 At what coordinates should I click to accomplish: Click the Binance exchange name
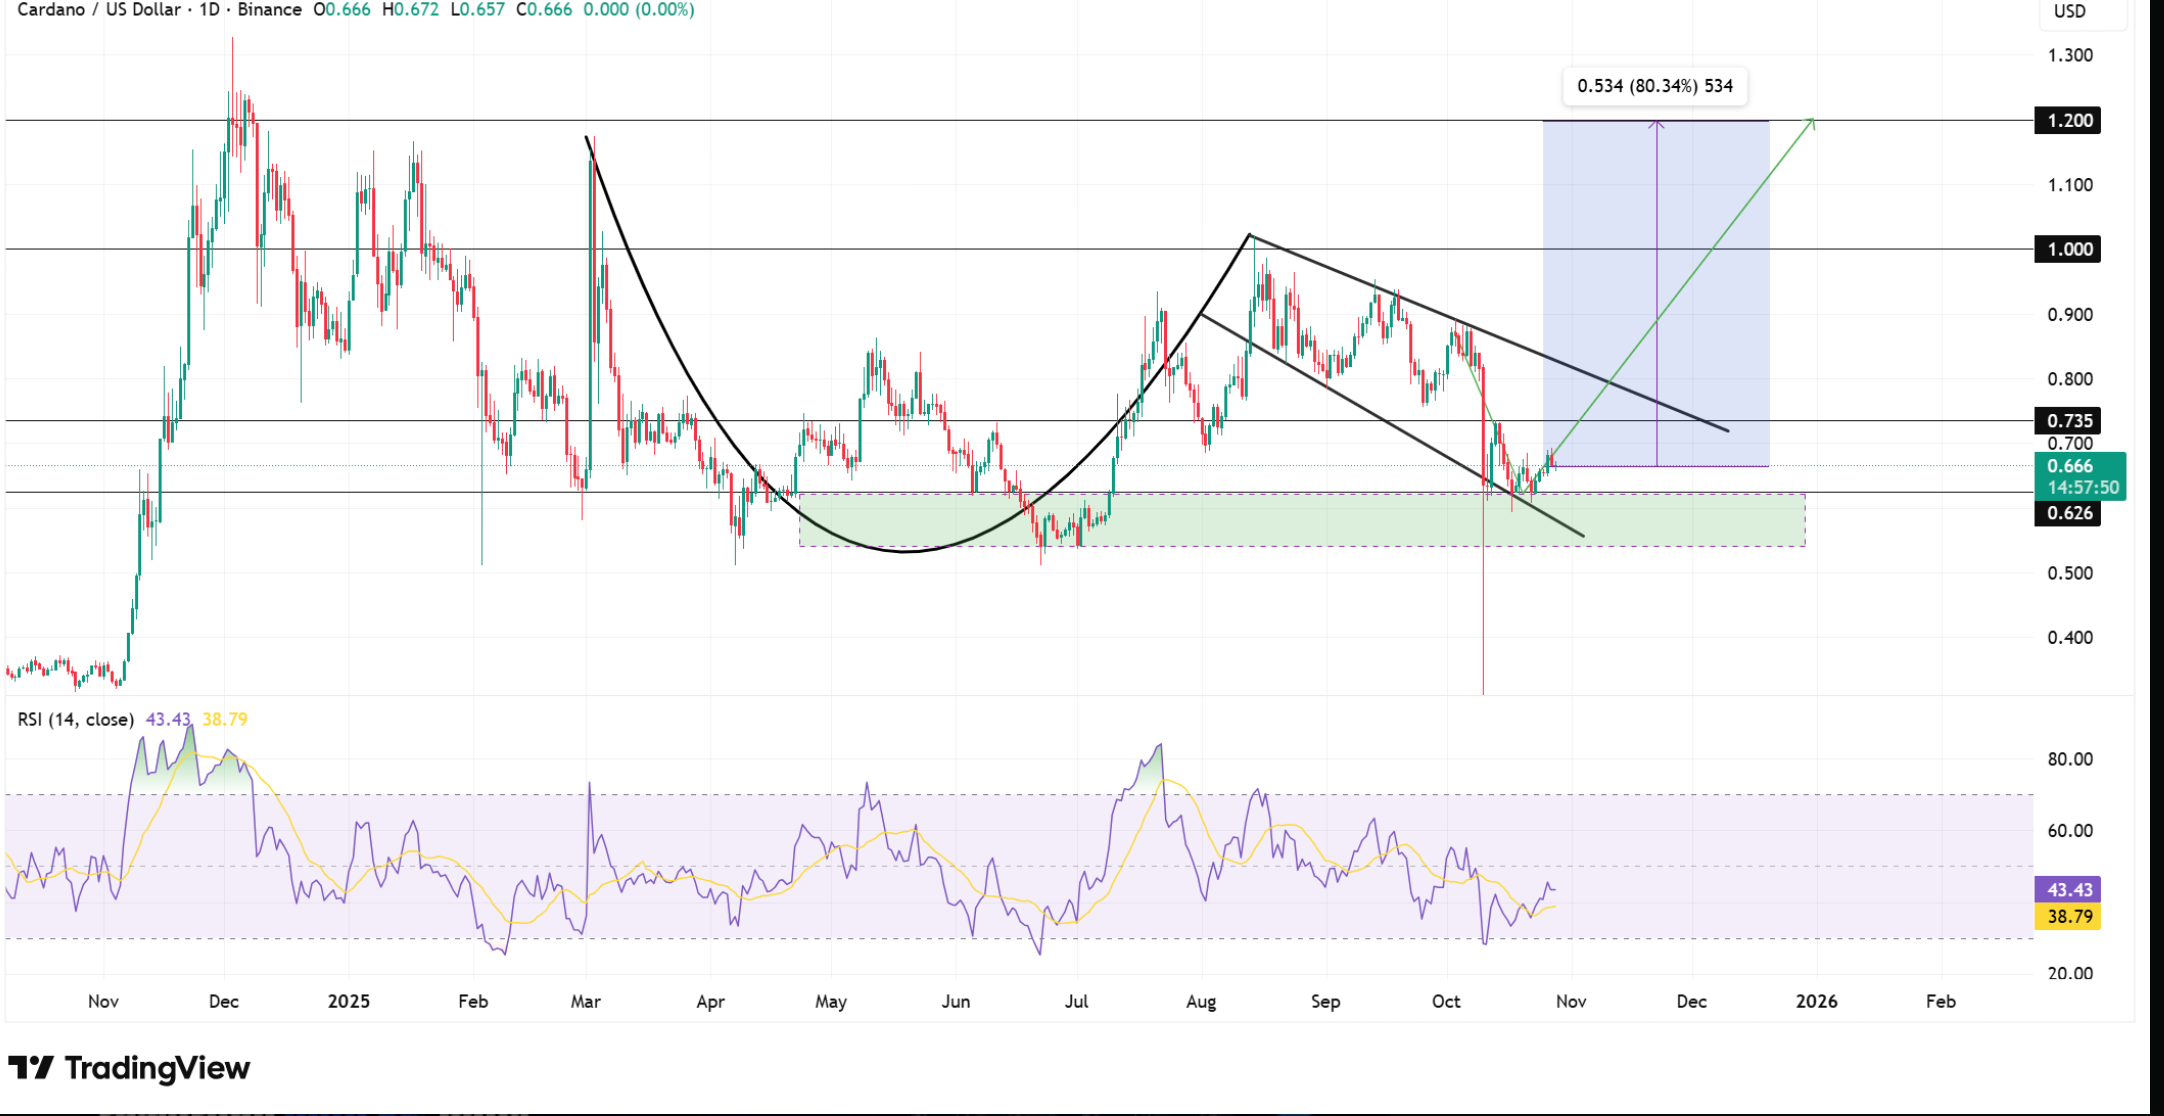272,10
